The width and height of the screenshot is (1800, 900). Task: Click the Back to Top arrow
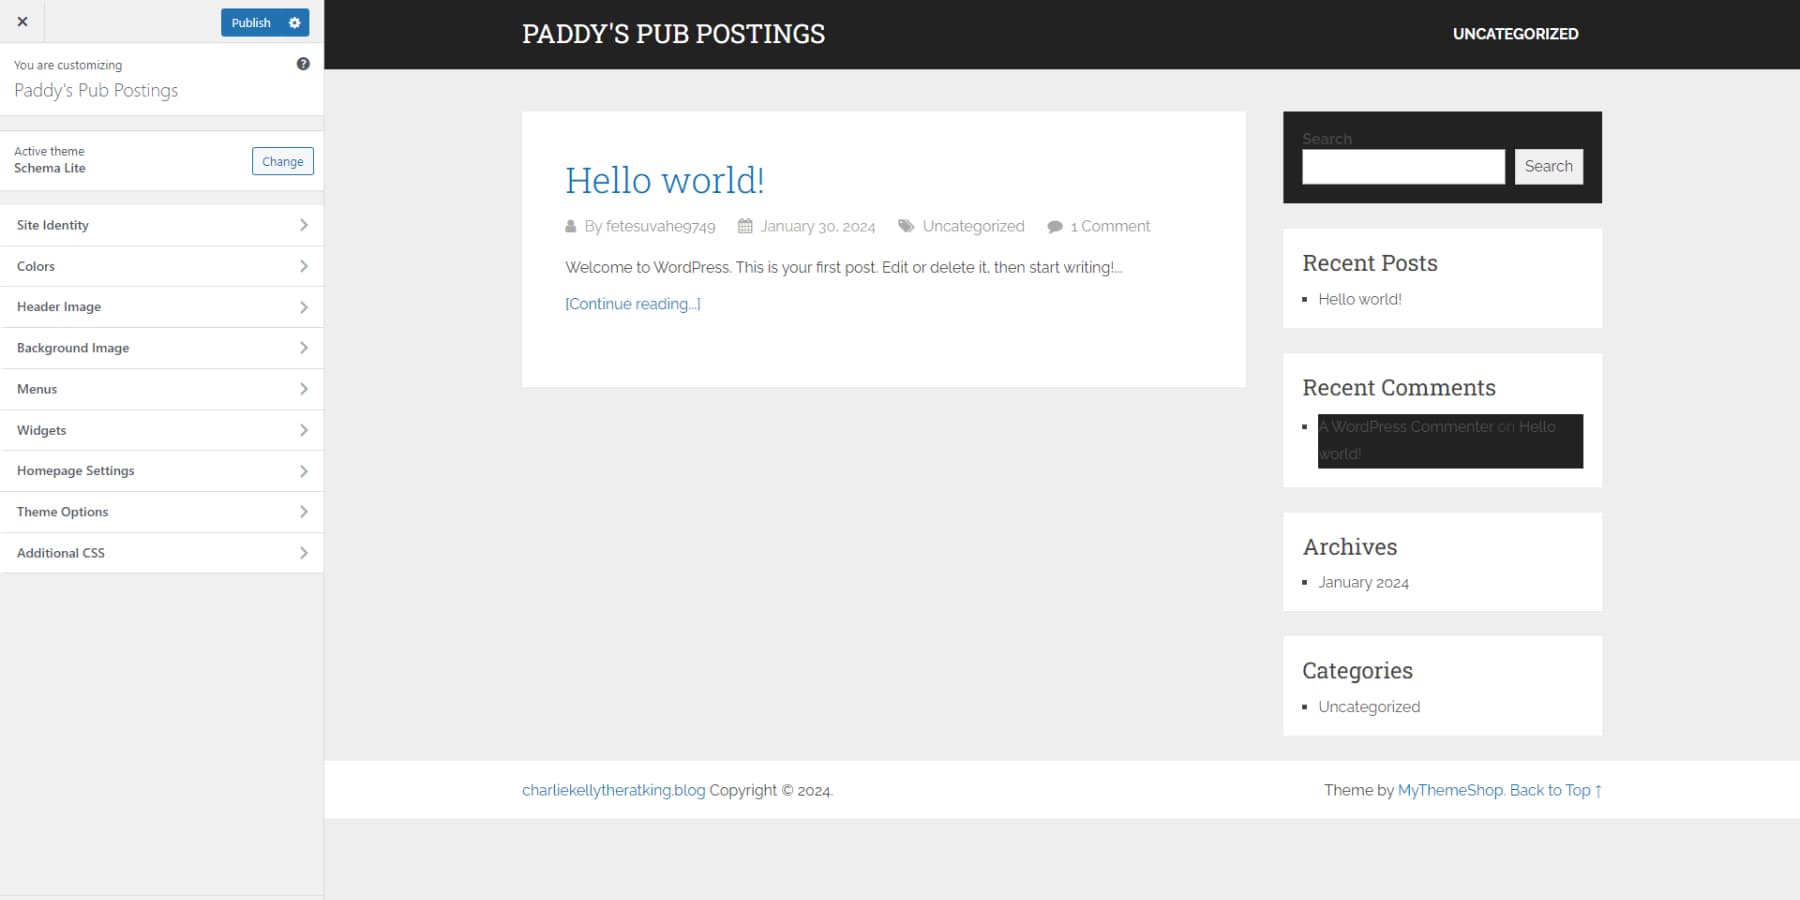1552,790
